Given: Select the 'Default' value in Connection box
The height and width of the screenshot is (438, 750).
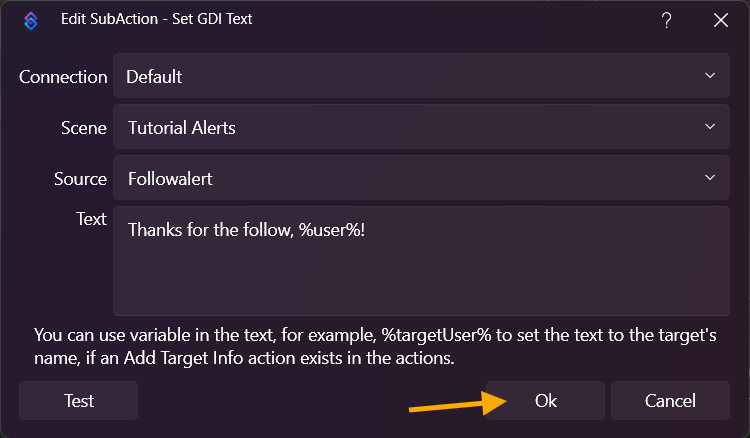Looking at the screenshot, I should (154, 76).
